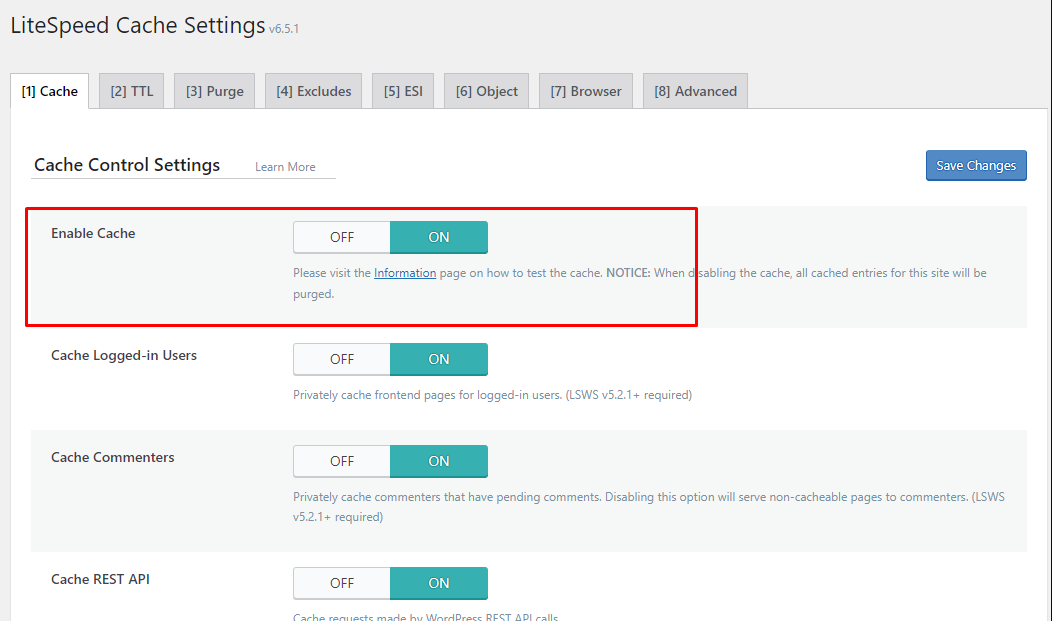Click the Enable Cache label
The height and width of the screenshot is (621, 1052).
point(93,233)
